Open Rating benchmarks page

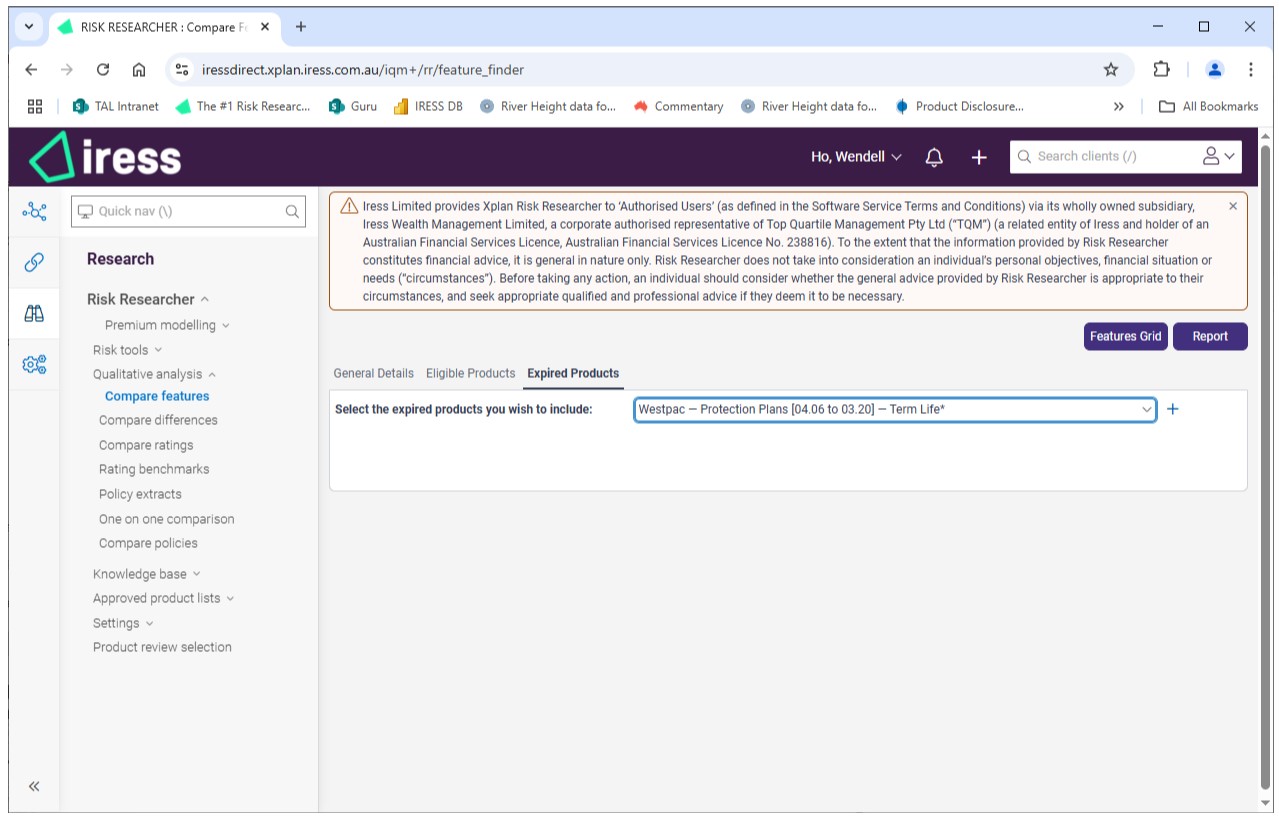(x=154, y=469)
